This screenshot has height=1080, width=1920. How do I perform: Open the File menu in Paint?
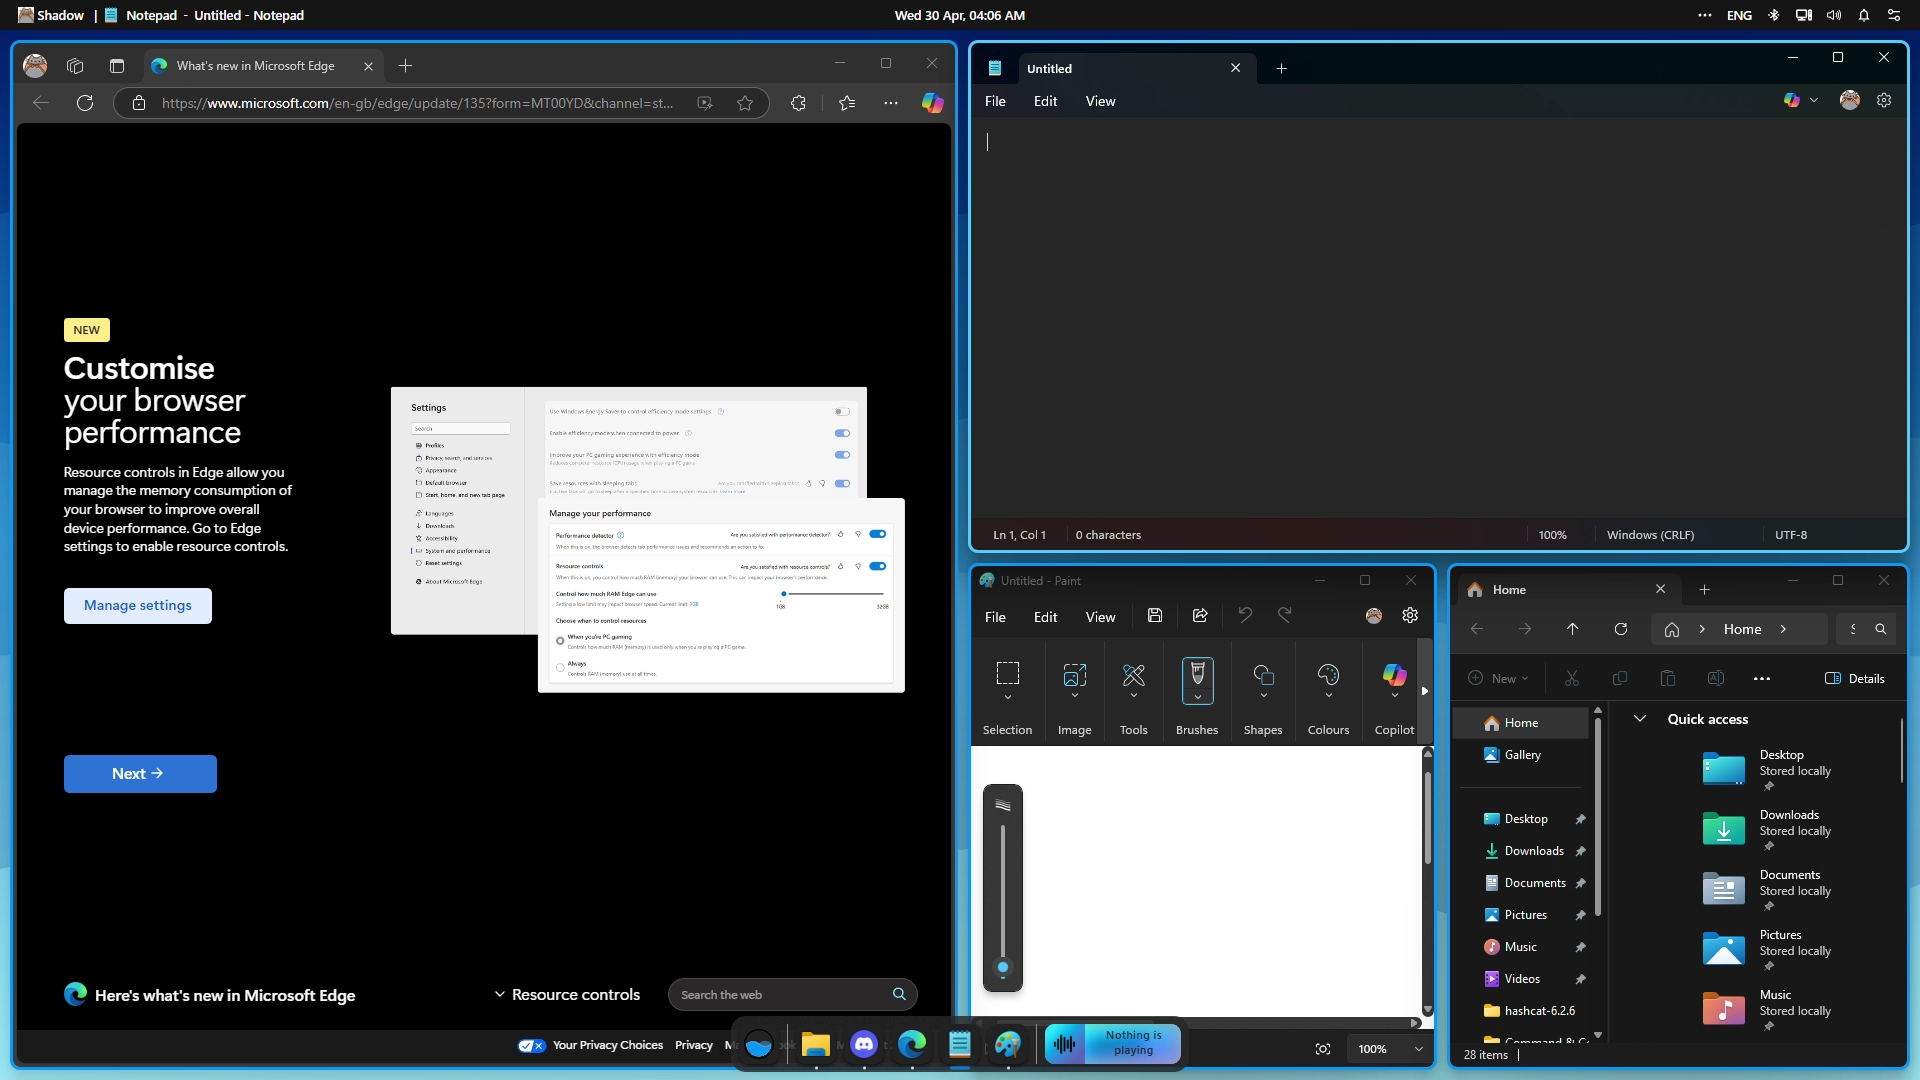(995, 617)
